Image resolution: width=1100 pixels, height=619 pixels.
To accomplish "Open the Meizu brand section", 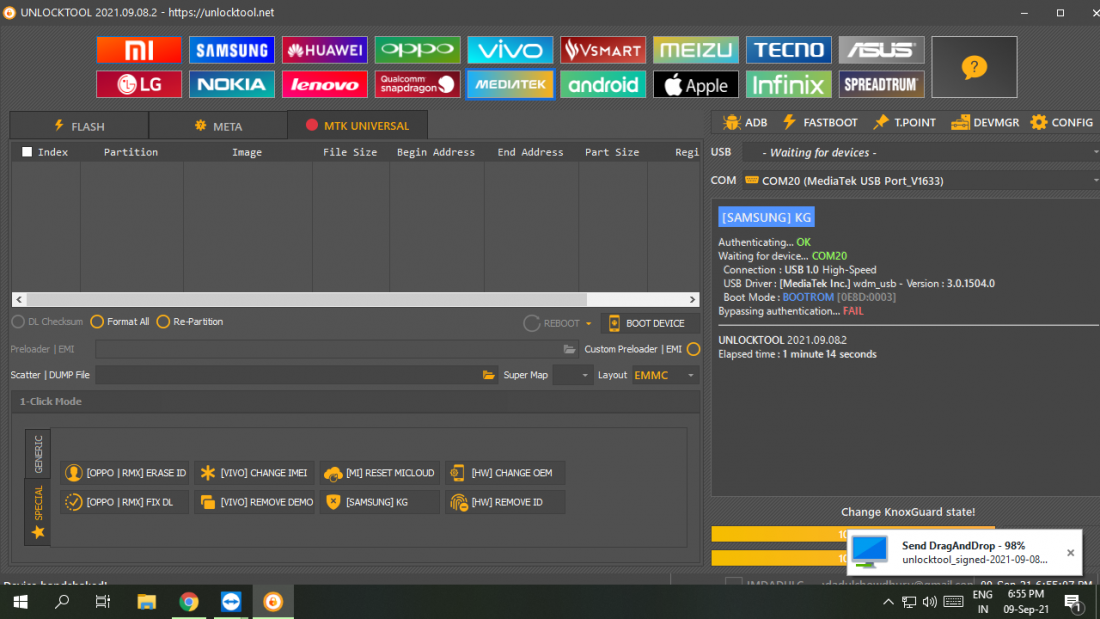I will pos(696,50).
